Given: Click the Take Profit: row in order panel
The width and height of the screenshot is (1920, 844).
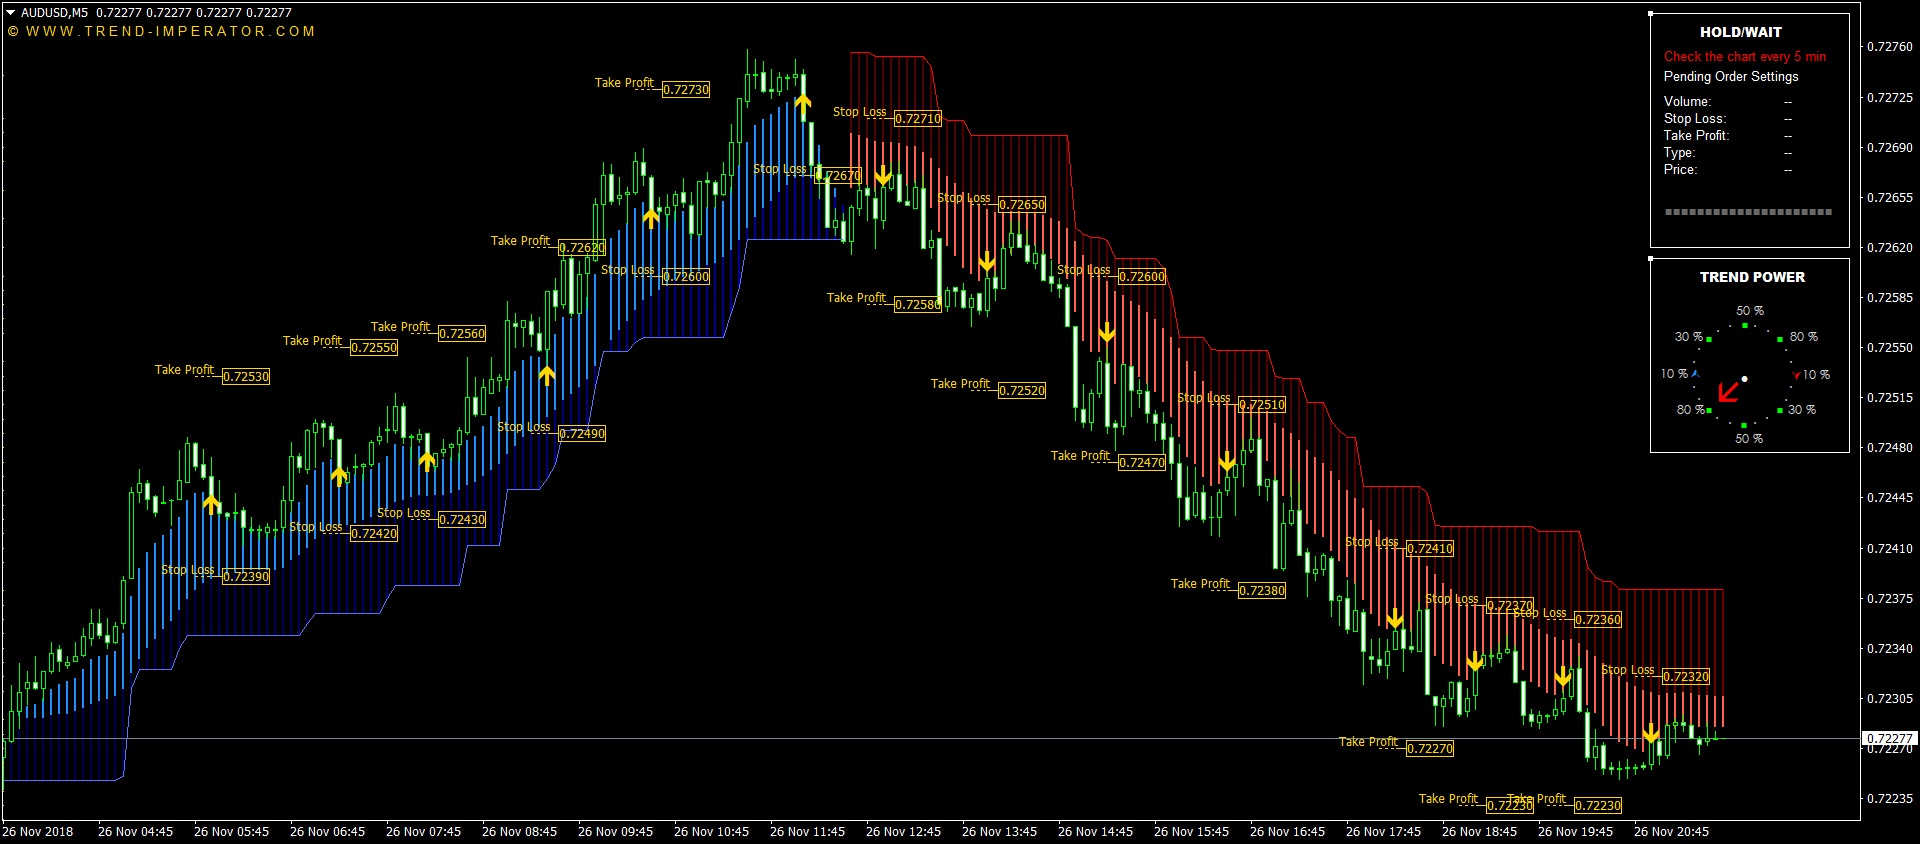Looking at the screenshot, I should tap(1728, 136).
